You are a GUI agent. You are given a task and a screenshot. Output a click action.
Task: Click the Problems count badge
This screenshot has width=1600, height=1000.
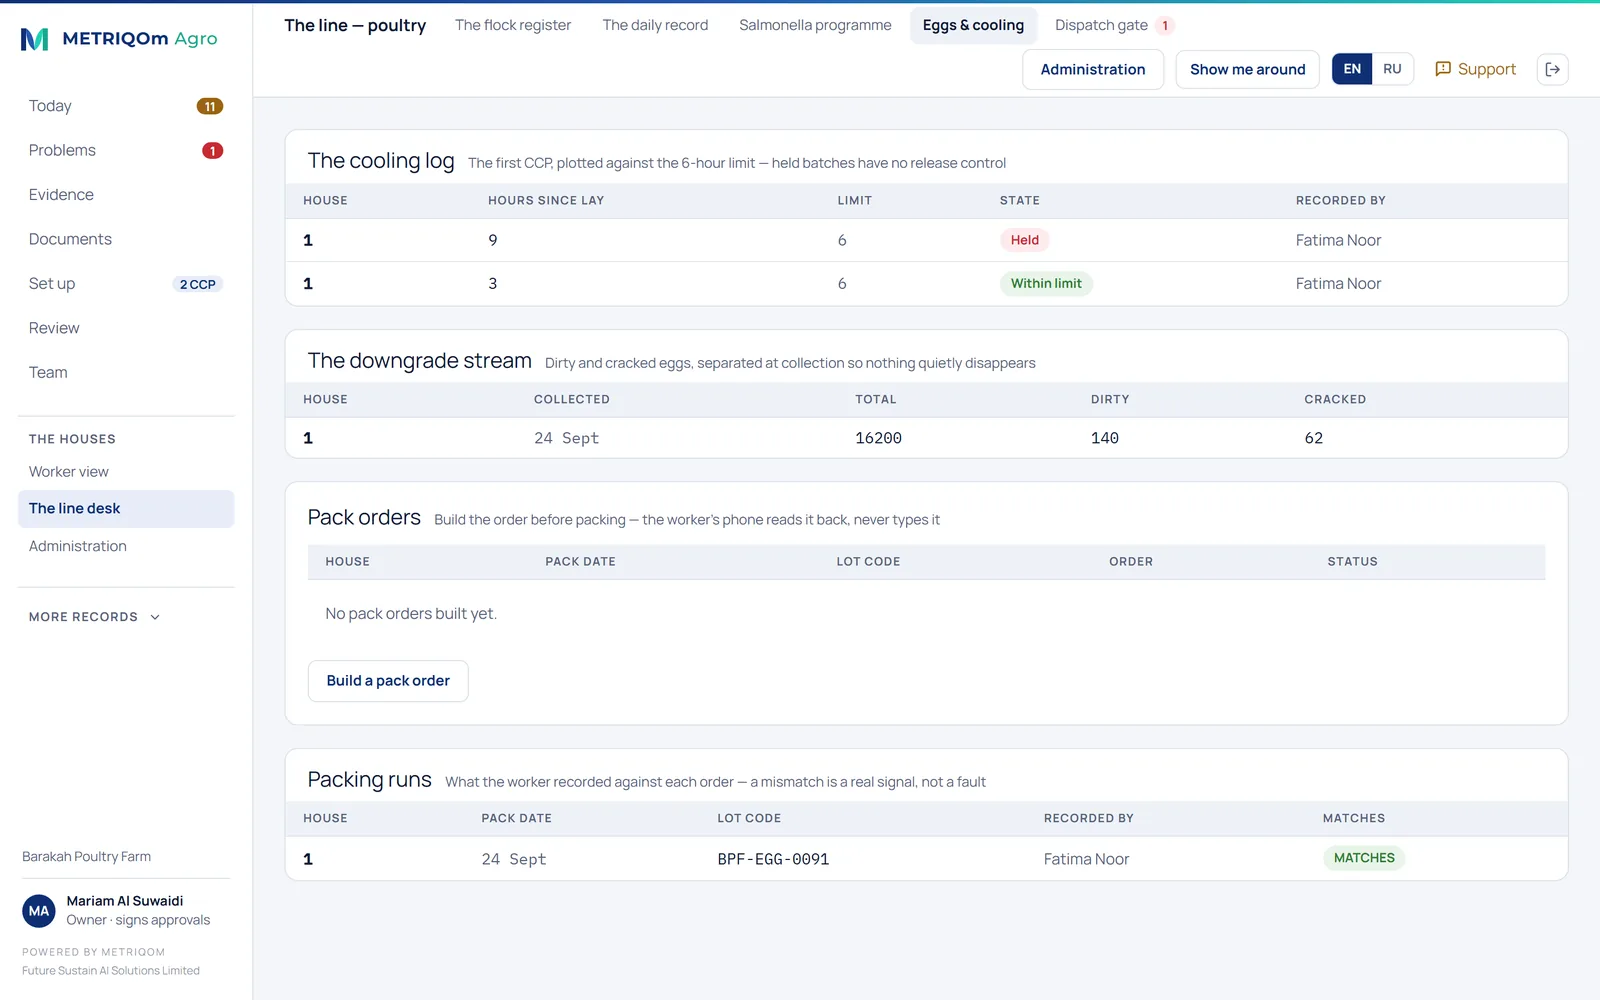pyautogui.click(x=212, y=151)
